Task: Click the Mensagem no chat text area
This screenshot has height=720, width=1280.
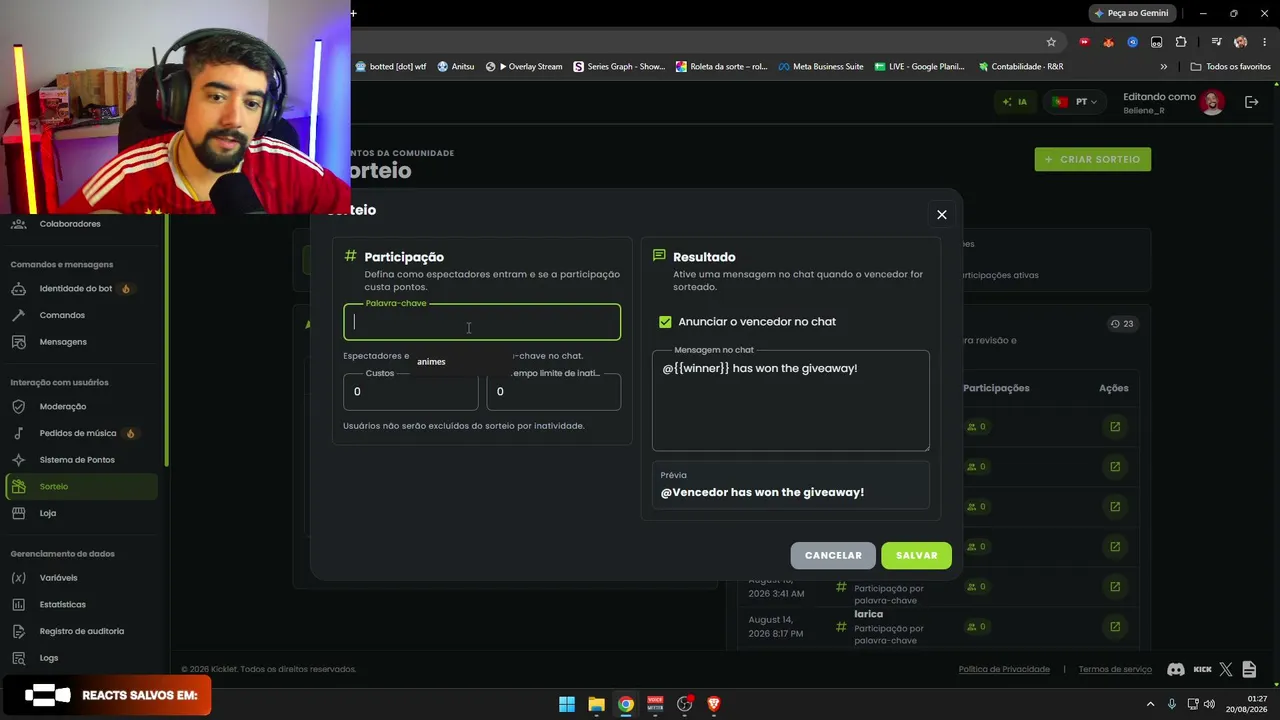Action: [790, 400]
